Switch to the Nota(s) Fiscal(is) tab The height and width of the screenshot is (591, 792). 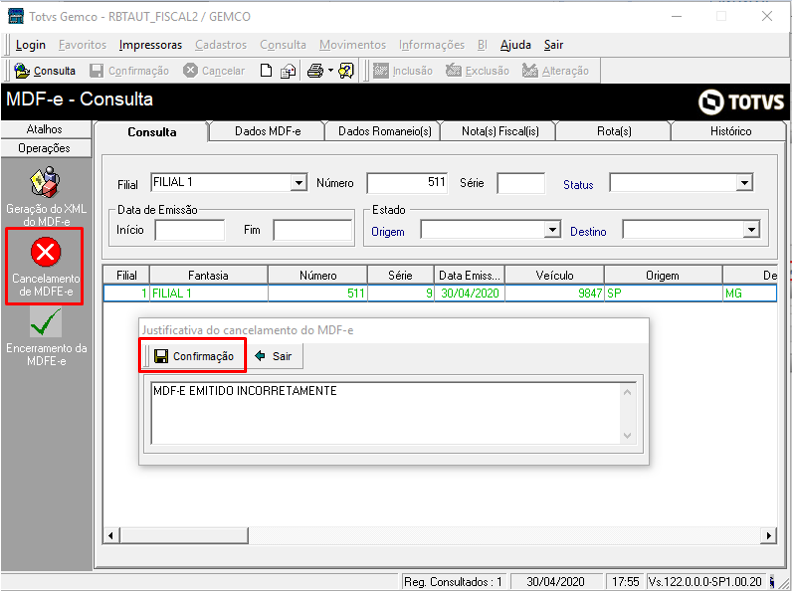[x=500, y=131]
